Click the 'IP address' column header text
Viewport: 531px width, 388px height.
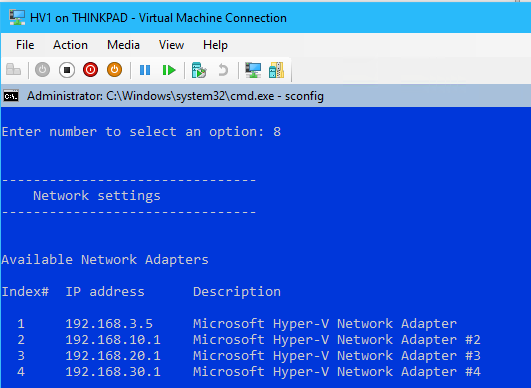click(x=105, y=292)
